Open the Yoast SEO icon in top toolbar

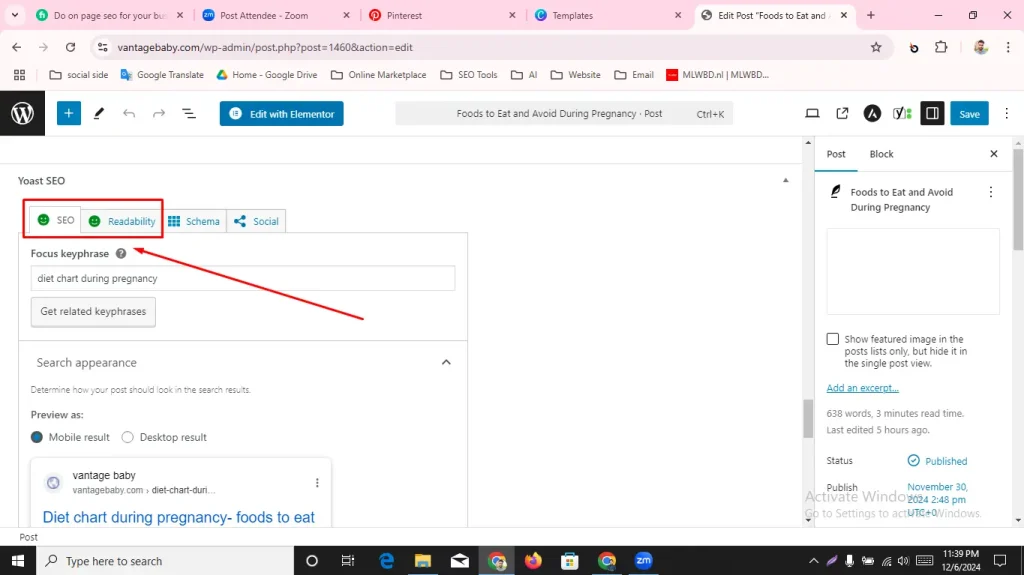(x=901, y=114)
